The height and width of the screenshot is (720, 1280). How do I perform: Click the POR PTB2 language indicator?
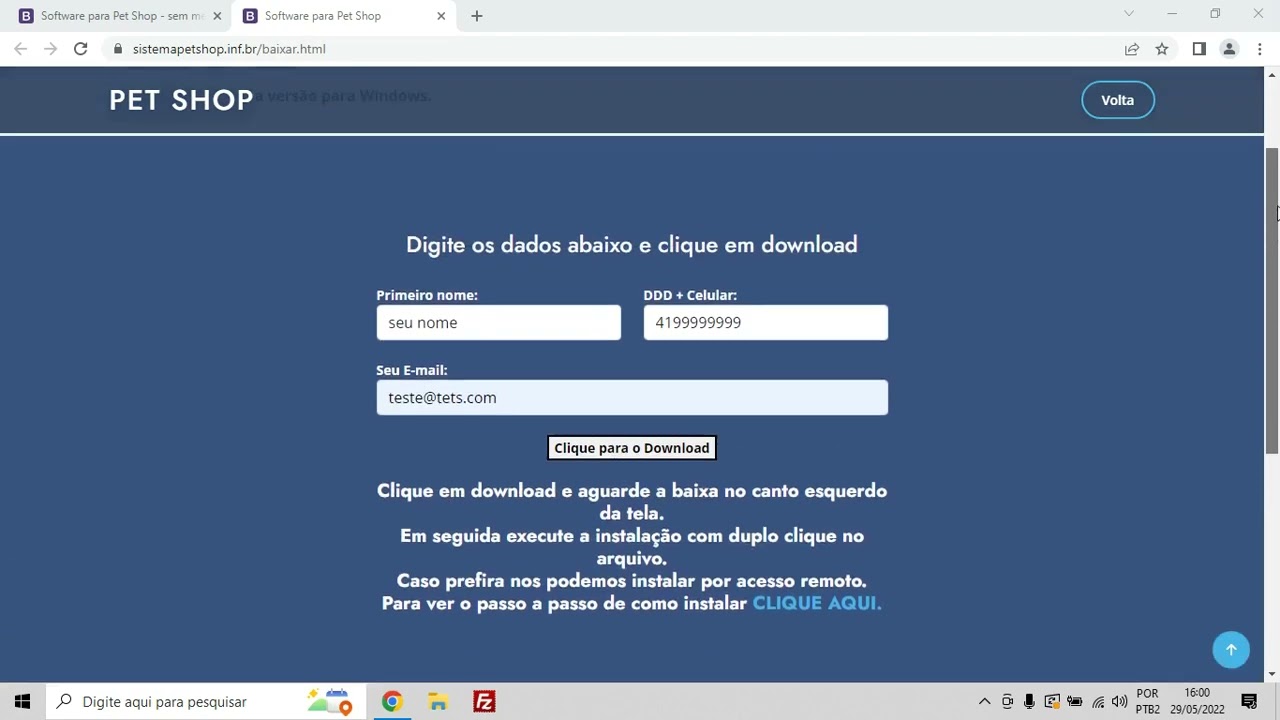pyautogui.click(x=1148, y=702)
